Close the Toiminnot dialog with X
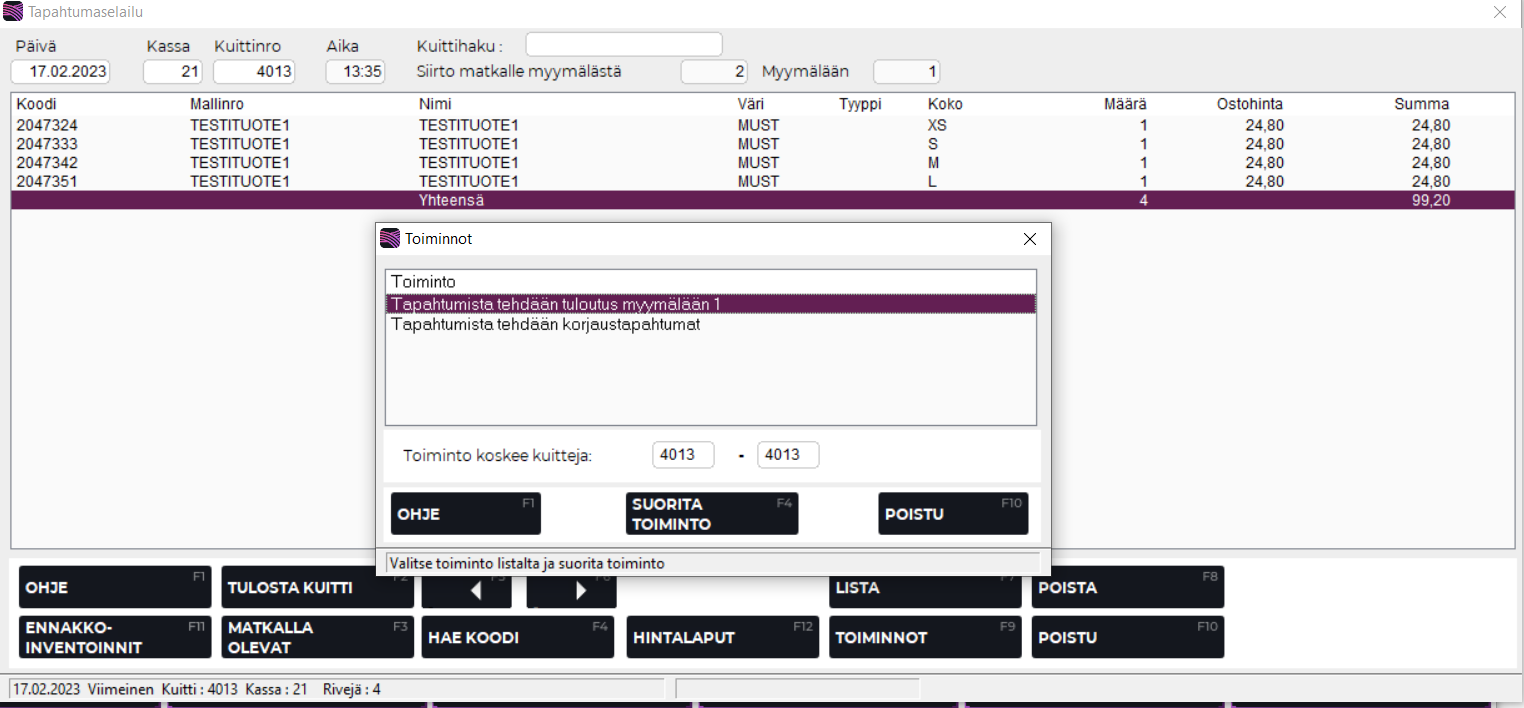The width and height of the screenshot is (1524, 708). click(x=1030, y=239)
